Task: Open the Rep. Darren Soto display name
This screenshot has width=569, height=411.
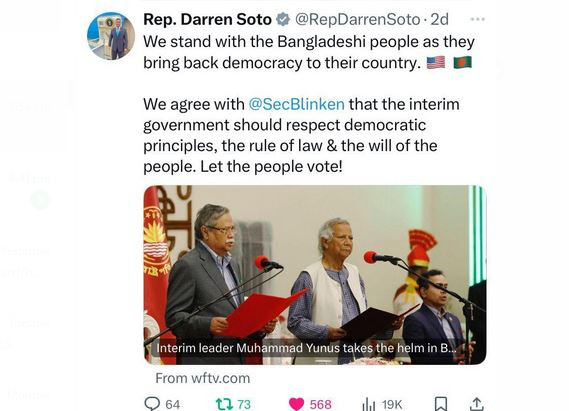Action: coord(207,19)
